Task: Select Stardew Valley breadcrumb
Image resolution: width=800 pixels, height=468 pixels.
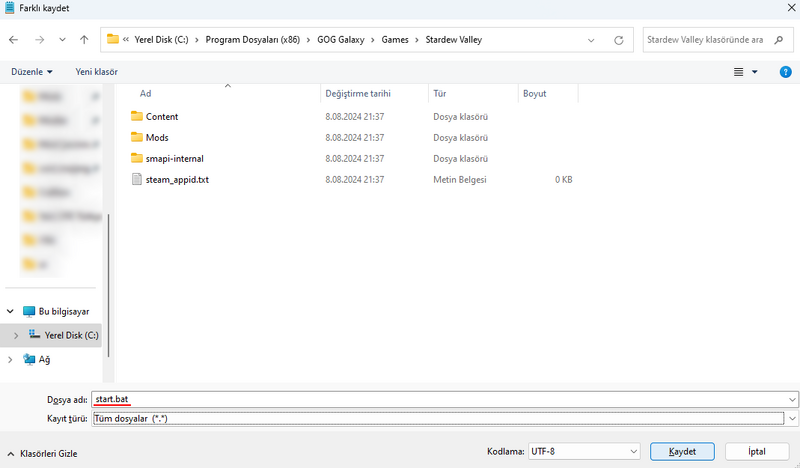Action: 454,40
